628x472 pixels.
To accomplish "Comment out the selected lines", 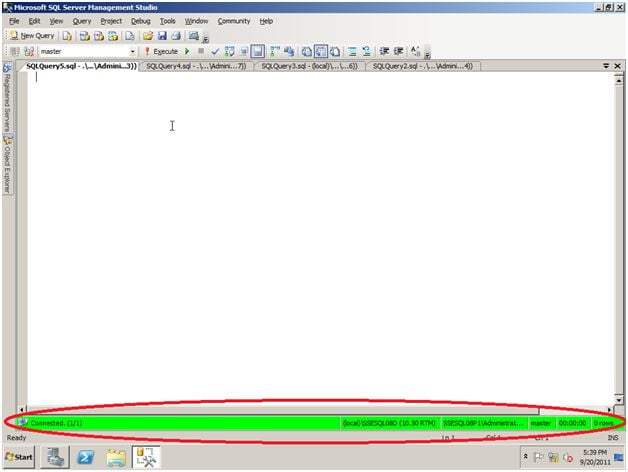I will click(x=352, y=51).
